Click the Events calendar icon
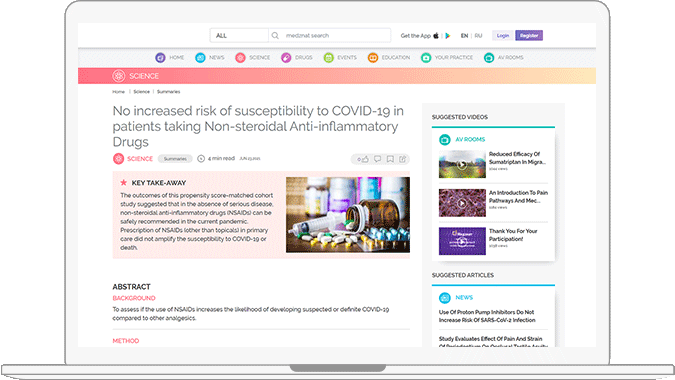 (x=328, y=57)
